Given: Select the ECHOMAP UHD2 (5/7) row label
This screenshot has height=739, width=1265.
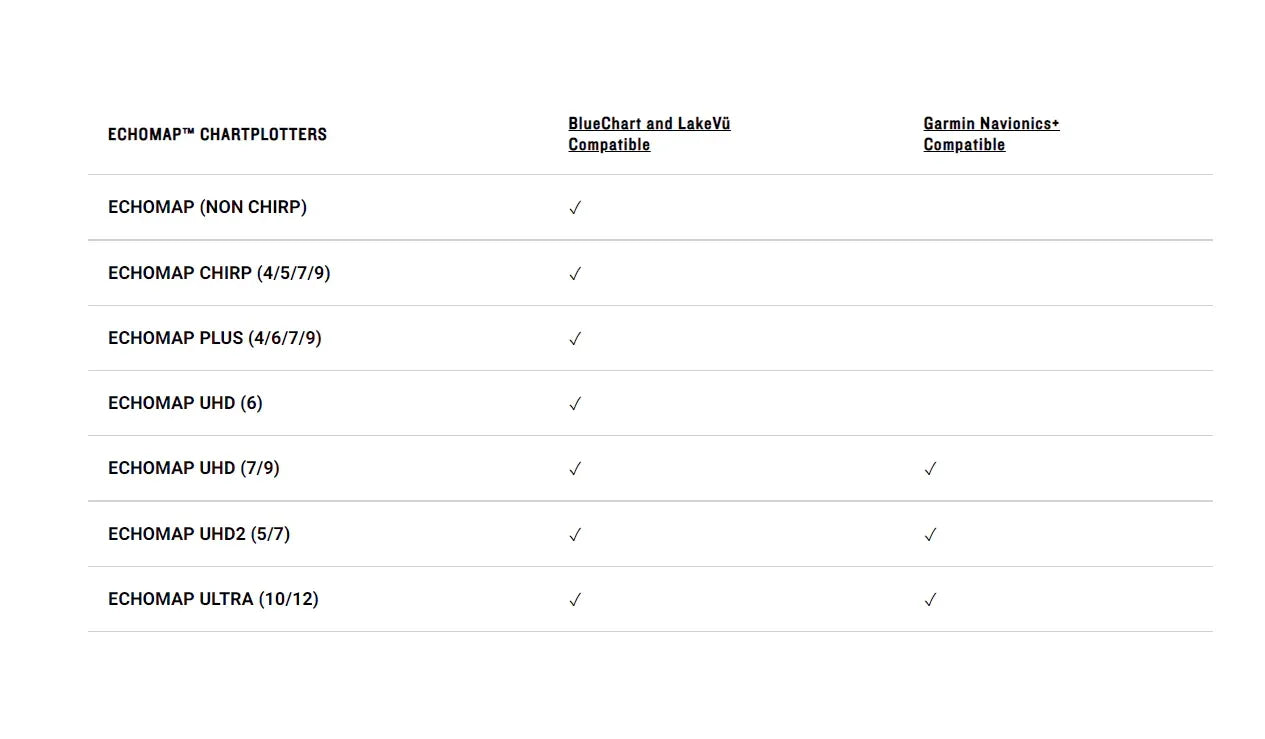Looking at the screenshot, I should pyautogui.click(x=199, y=534).
